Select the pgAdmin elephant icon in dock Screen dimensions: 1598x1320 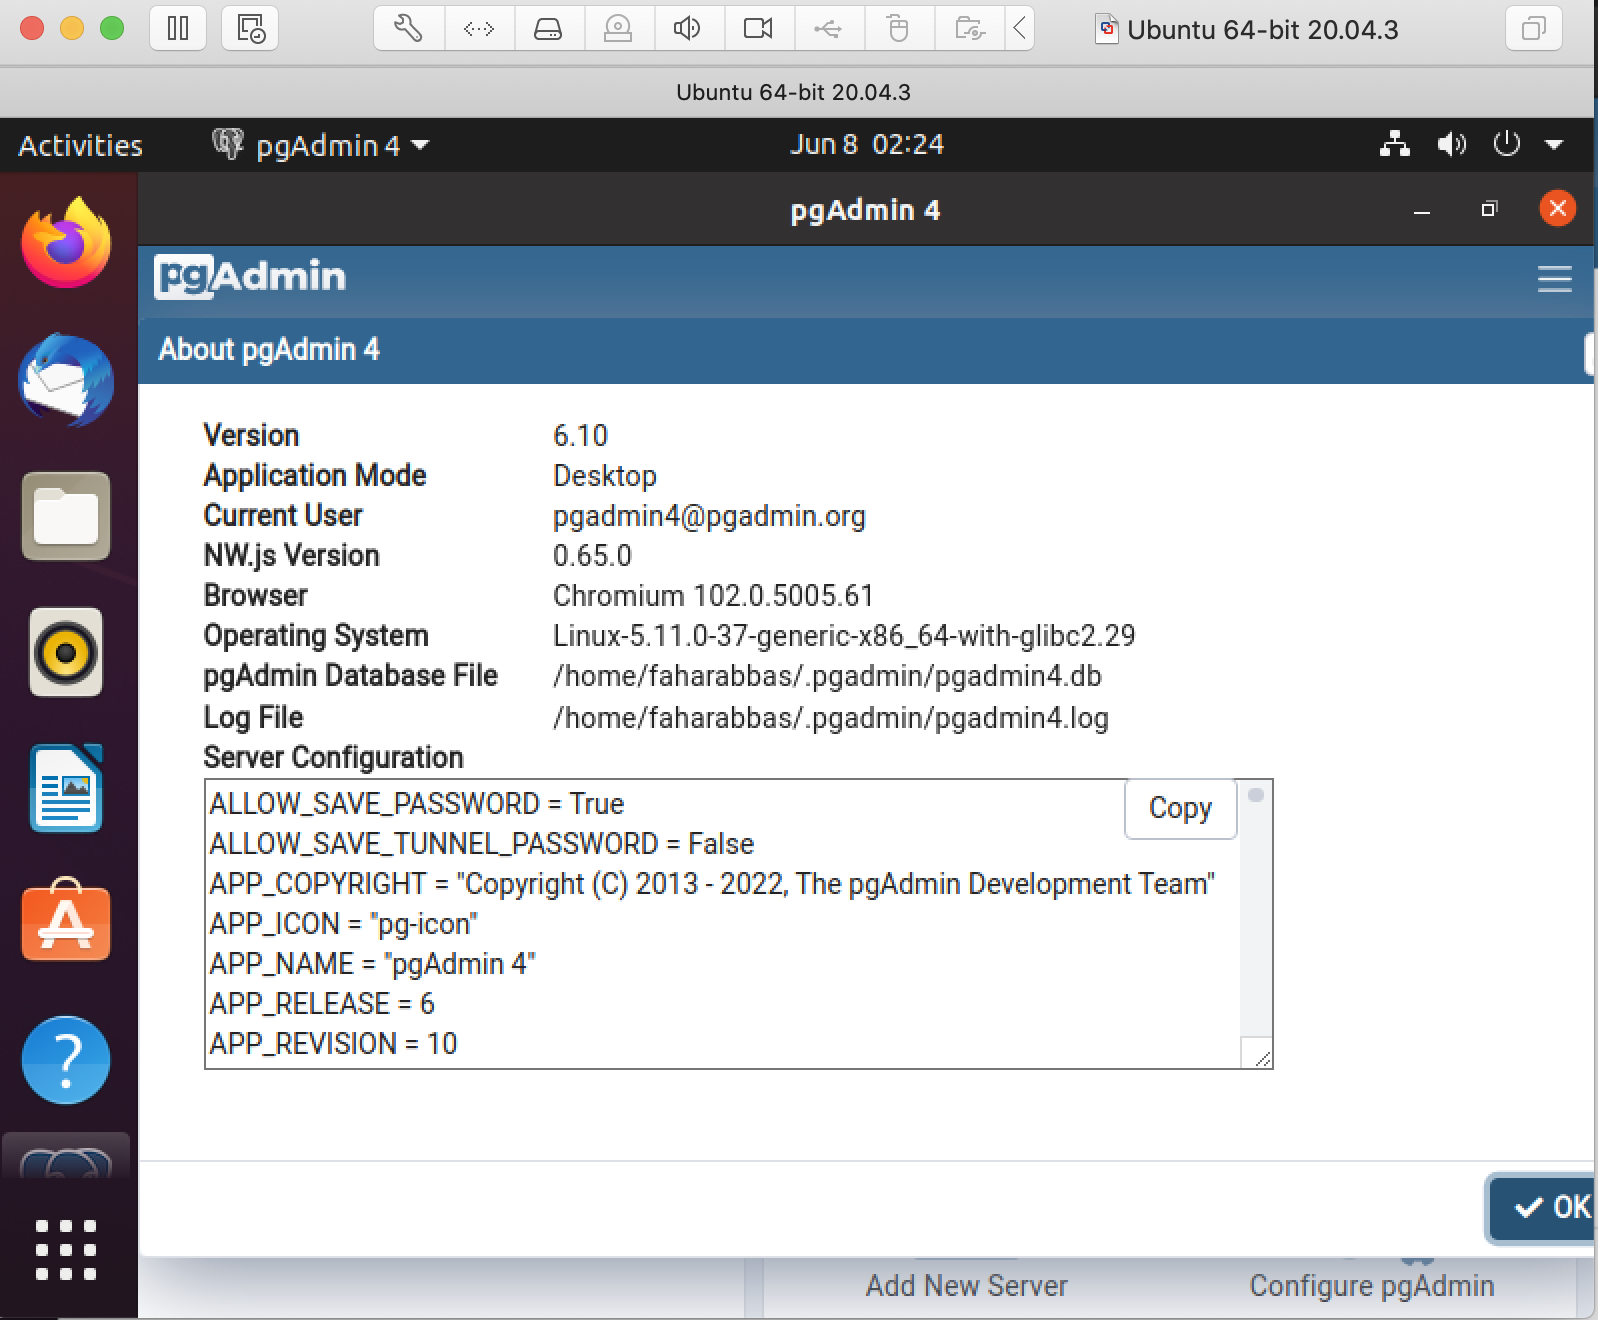66,1160
